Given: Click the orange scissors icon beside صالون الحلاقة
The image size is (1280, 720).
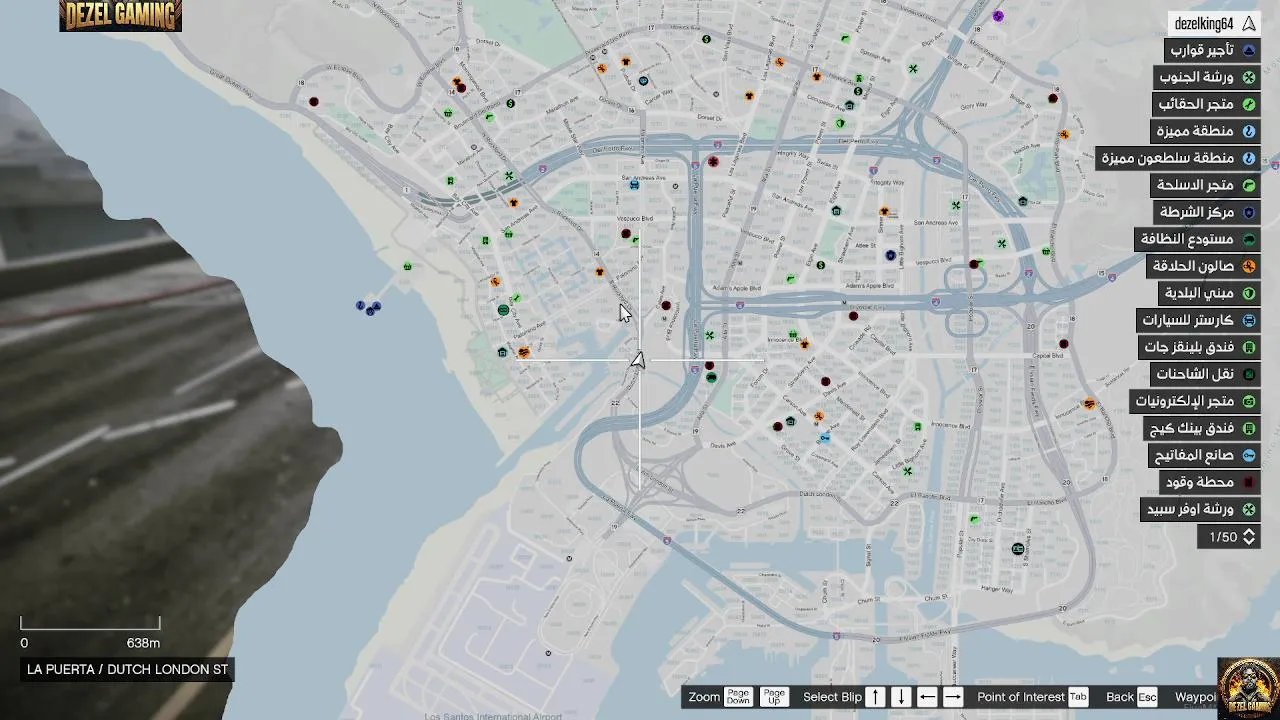Looking at the screenshot, I should [1248, 266].
